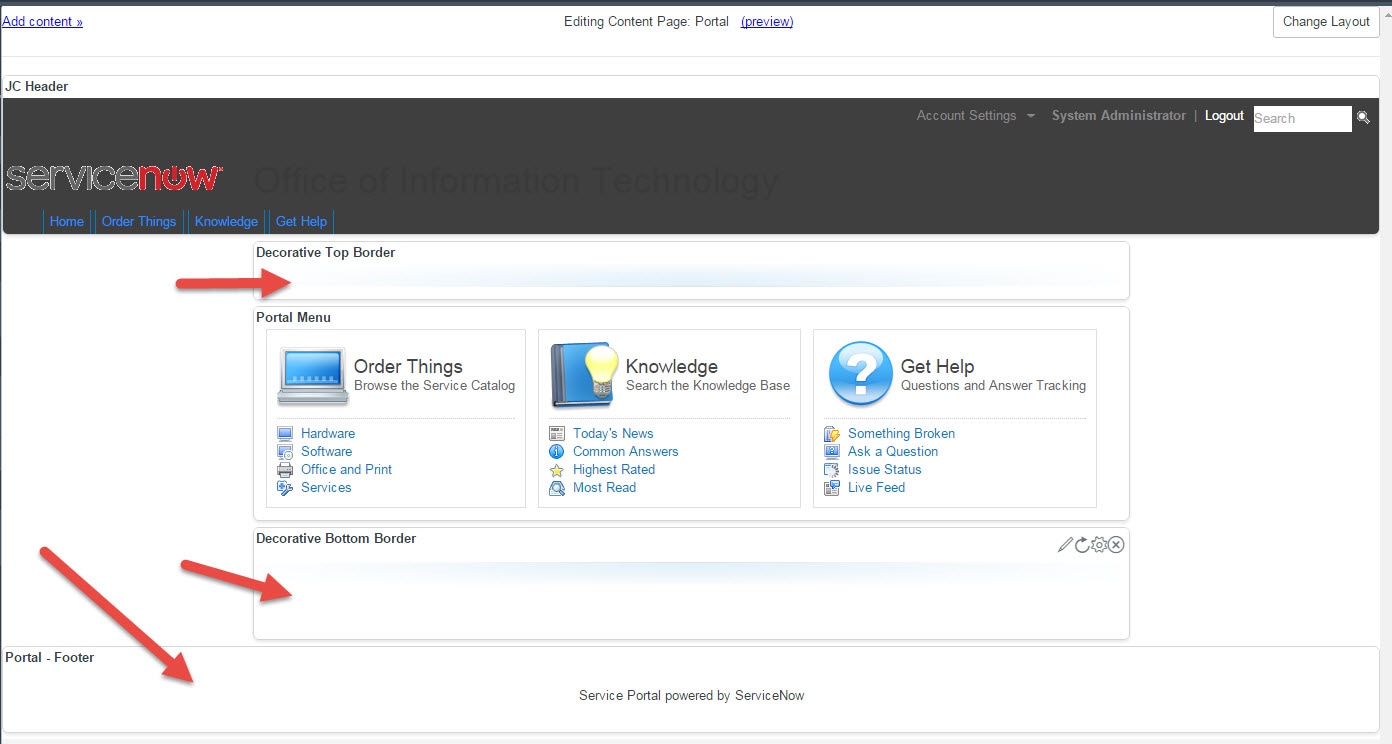This screenshot has height=744, width=1392.
Task: Click the refresh icon on Decorative Bottom Border widget
Action: [x=1081, y=544]
